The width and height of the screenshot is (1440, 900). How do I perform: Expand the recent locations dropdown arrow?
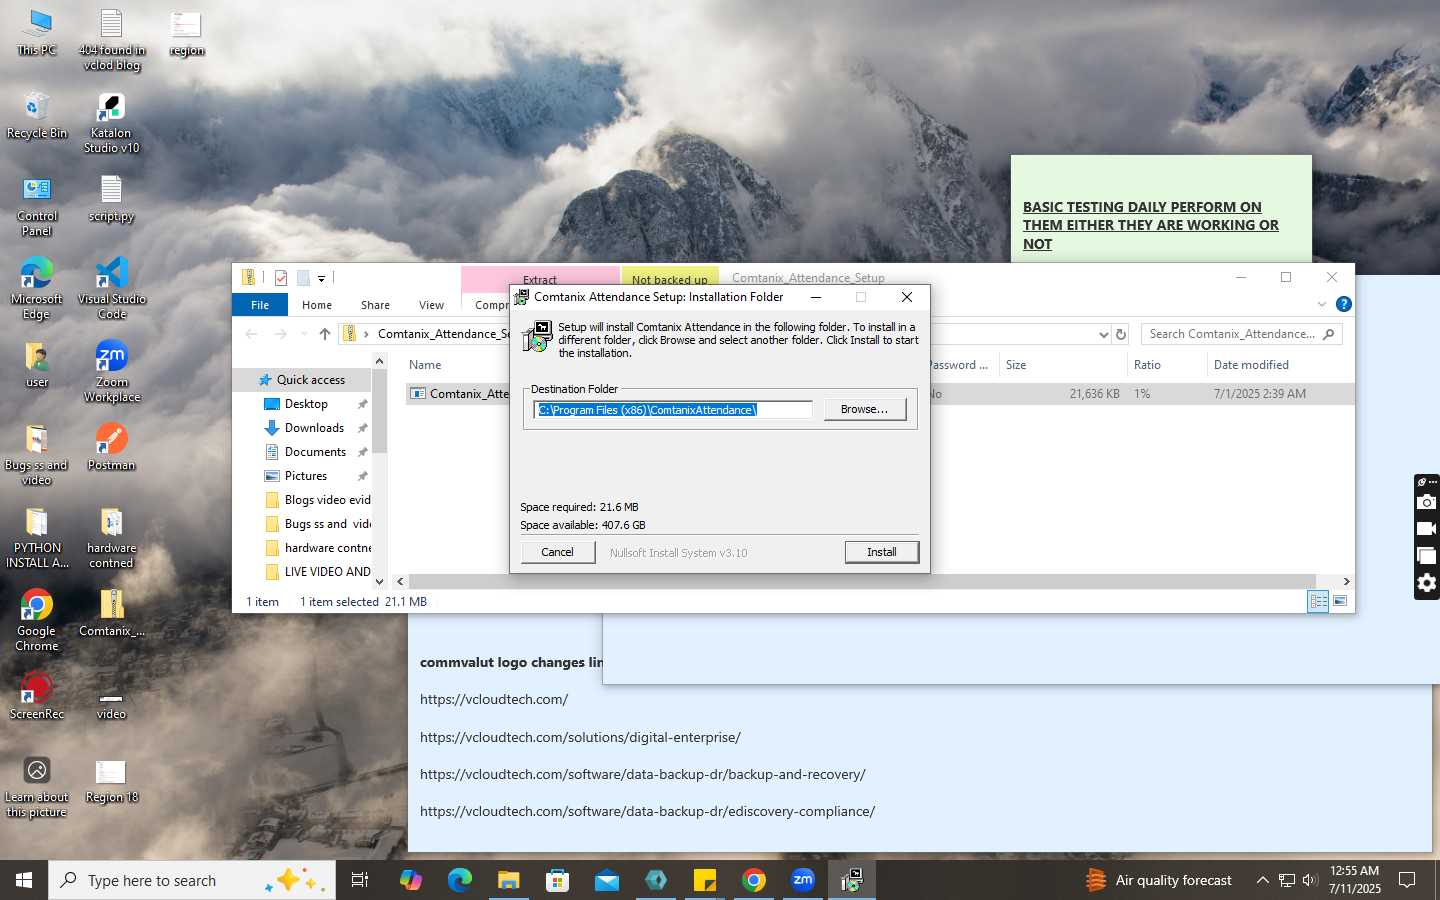303,334
